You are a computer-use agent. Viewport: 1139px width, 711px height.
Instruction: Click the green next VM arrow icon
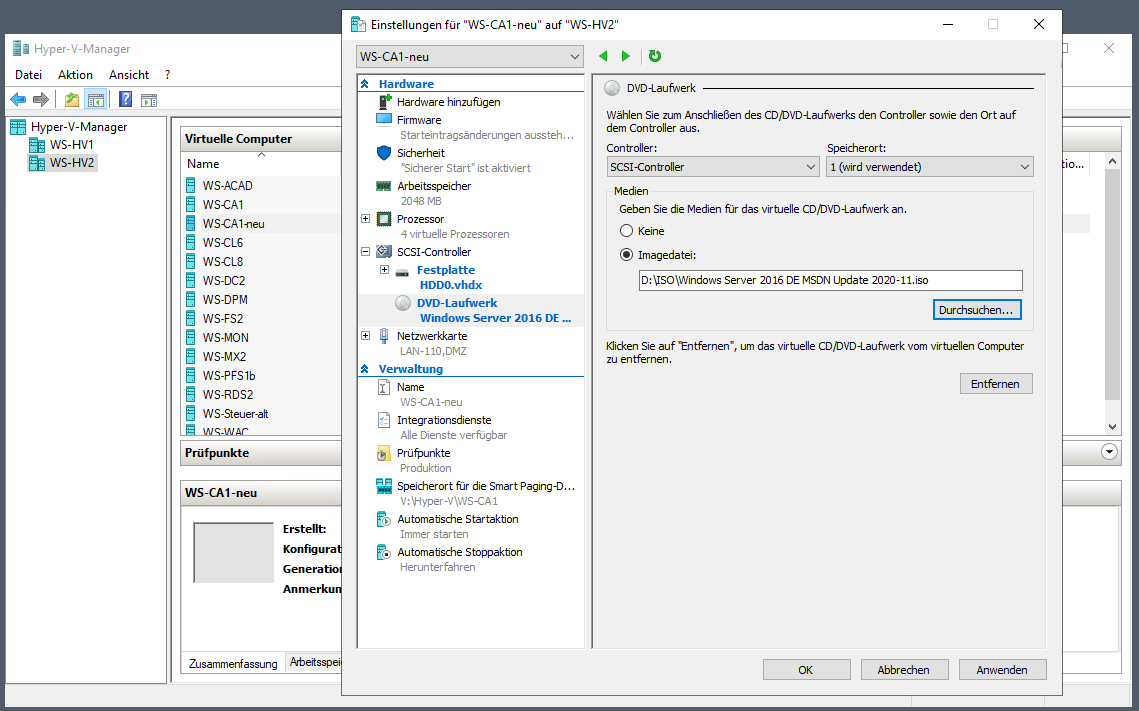click(x=626, y=57)
